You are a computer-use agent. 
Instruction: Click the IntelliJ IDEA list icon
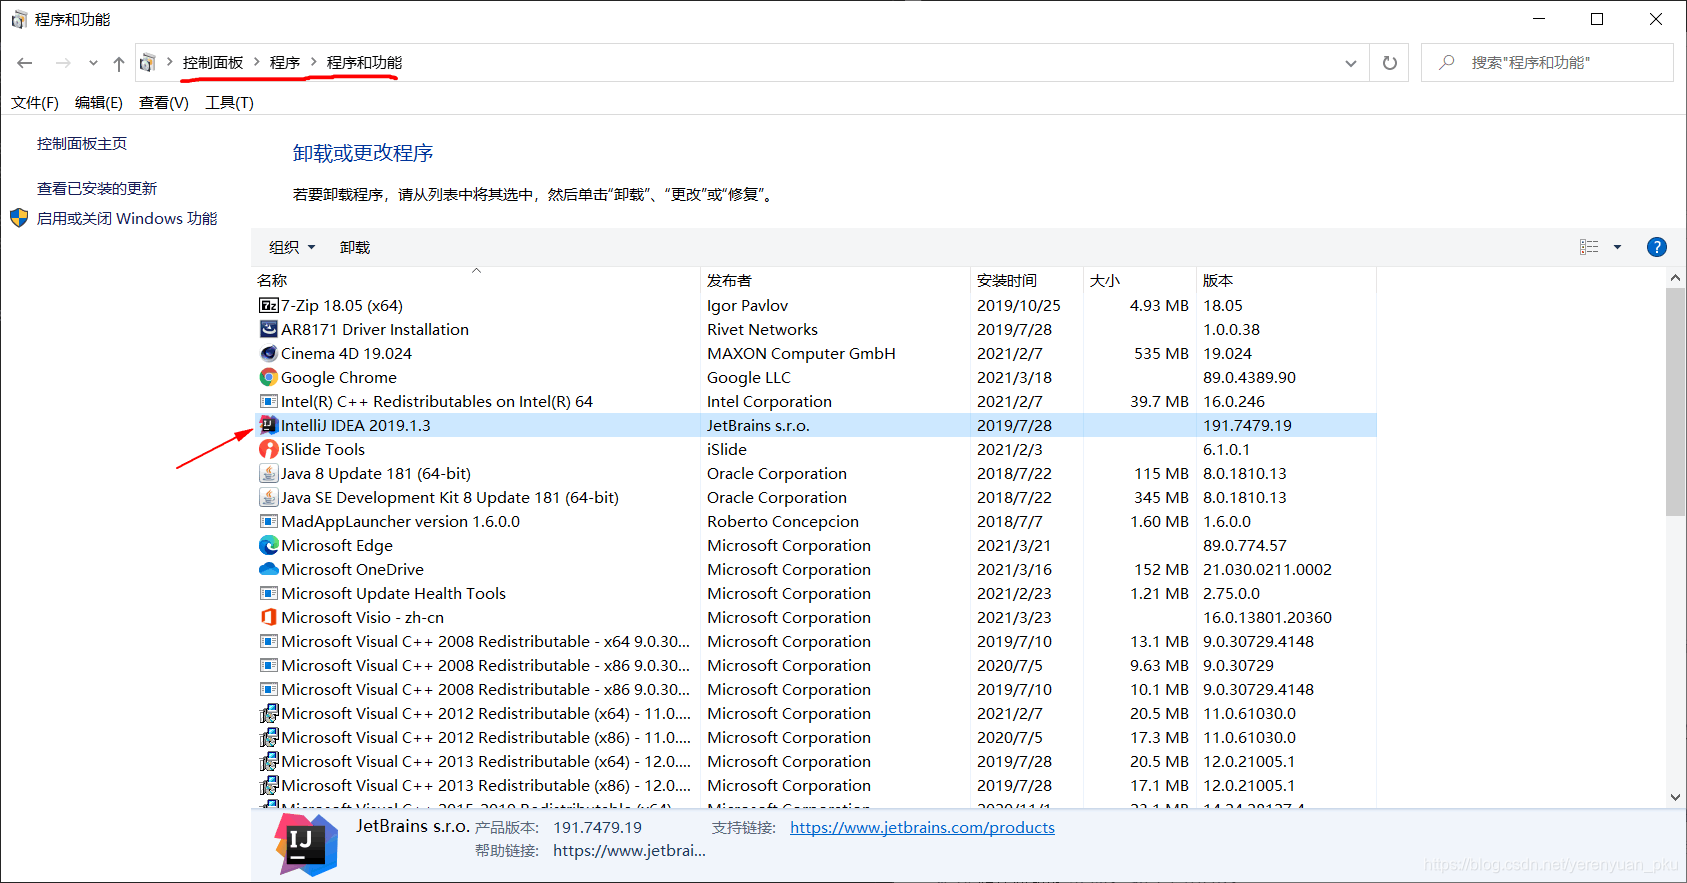click(x=268, y=426)
